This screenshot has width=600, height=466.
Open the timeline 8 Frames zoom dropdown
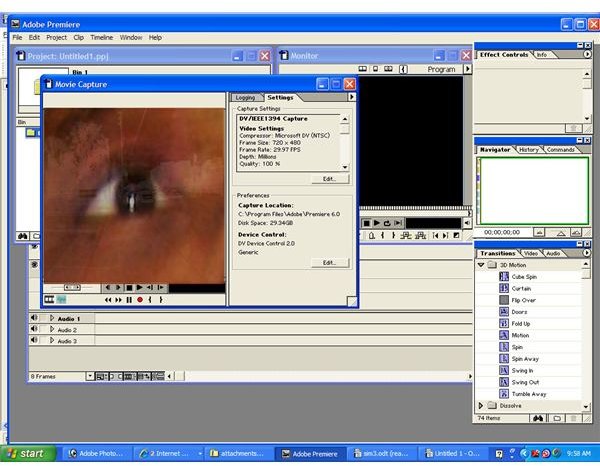pos(90,376)
